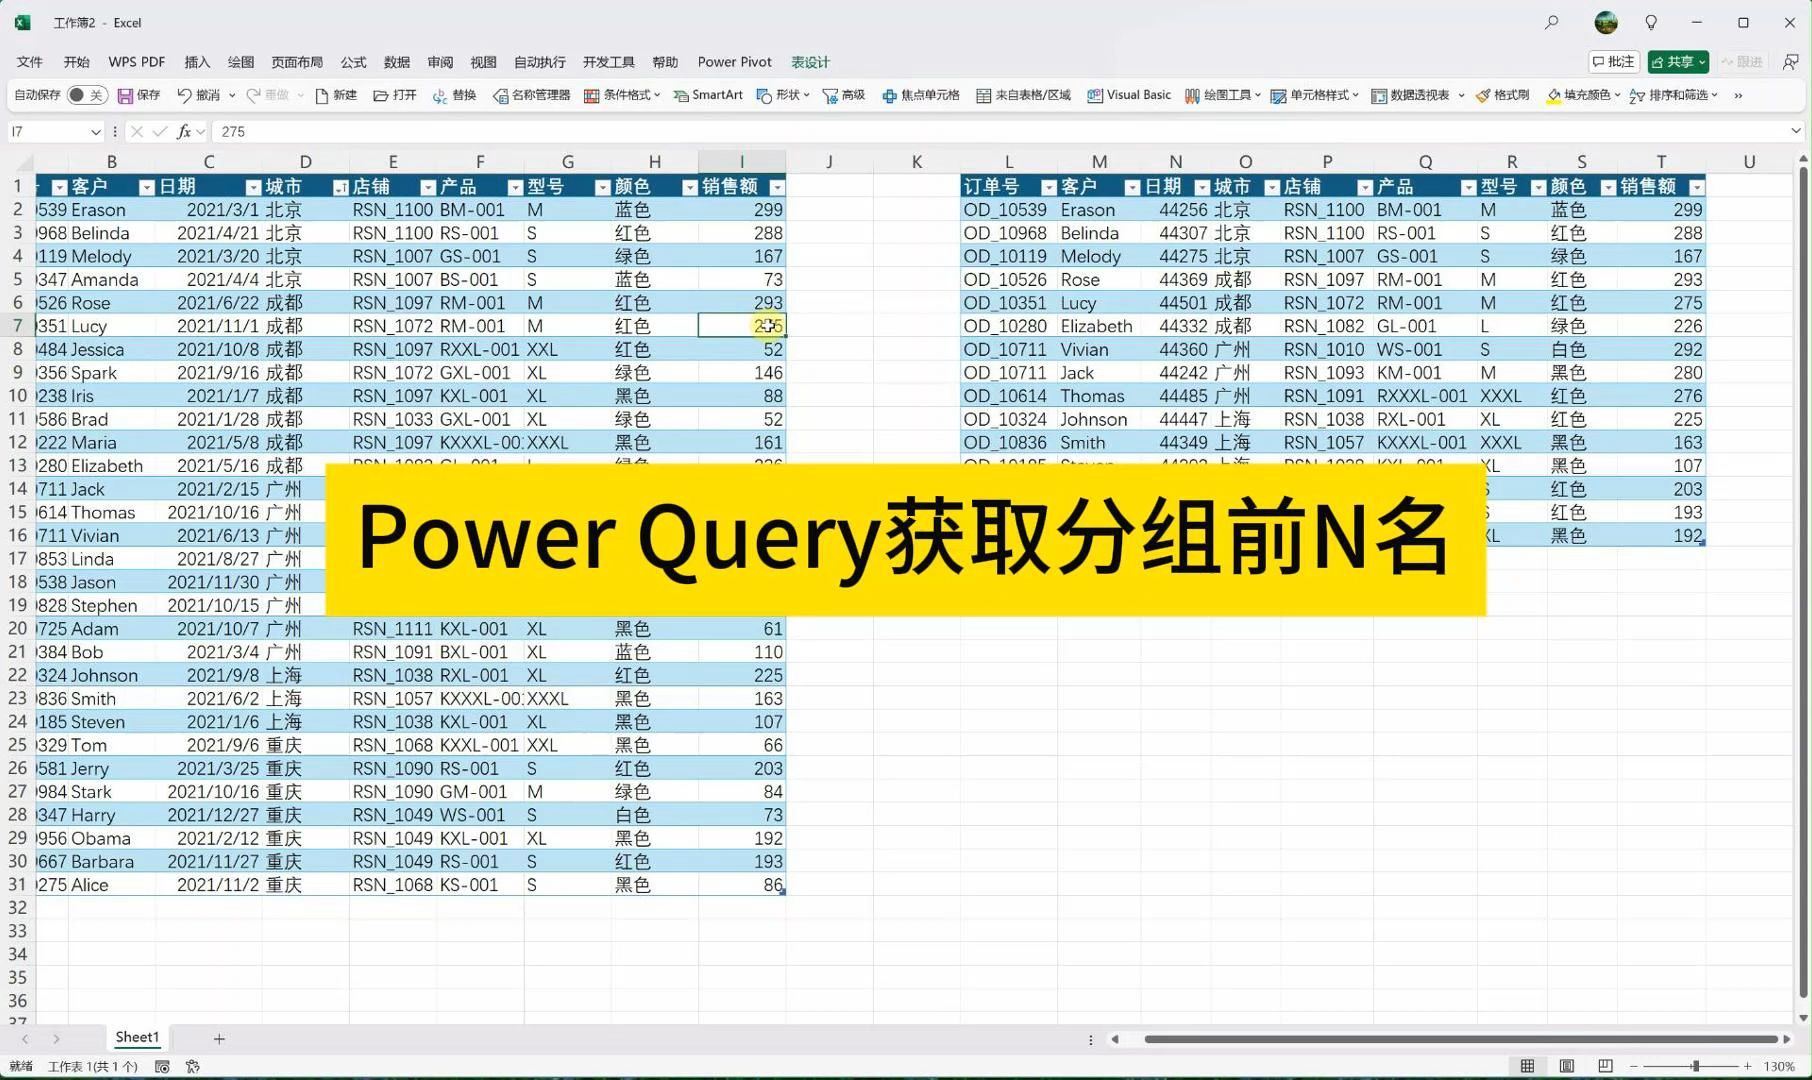
Task: Click the zoom in plus button
Action: click(1747, 1066)
